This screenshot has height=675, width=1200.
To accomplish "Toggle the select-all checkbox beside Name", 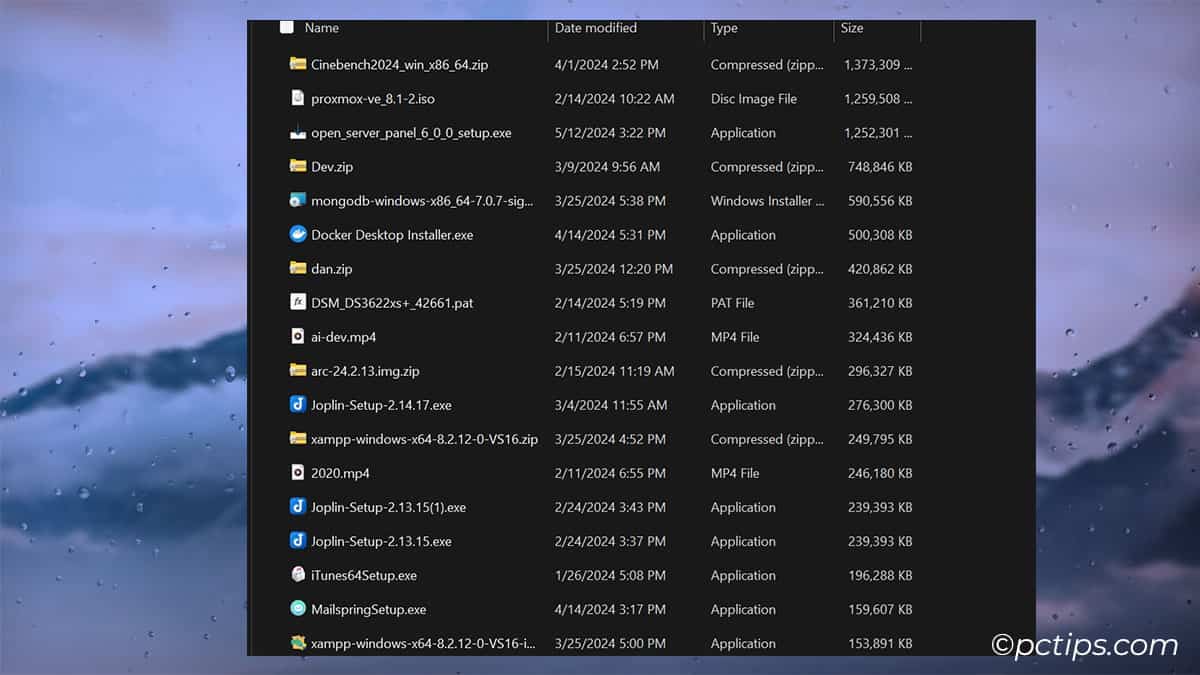I will tap(286, 28).
